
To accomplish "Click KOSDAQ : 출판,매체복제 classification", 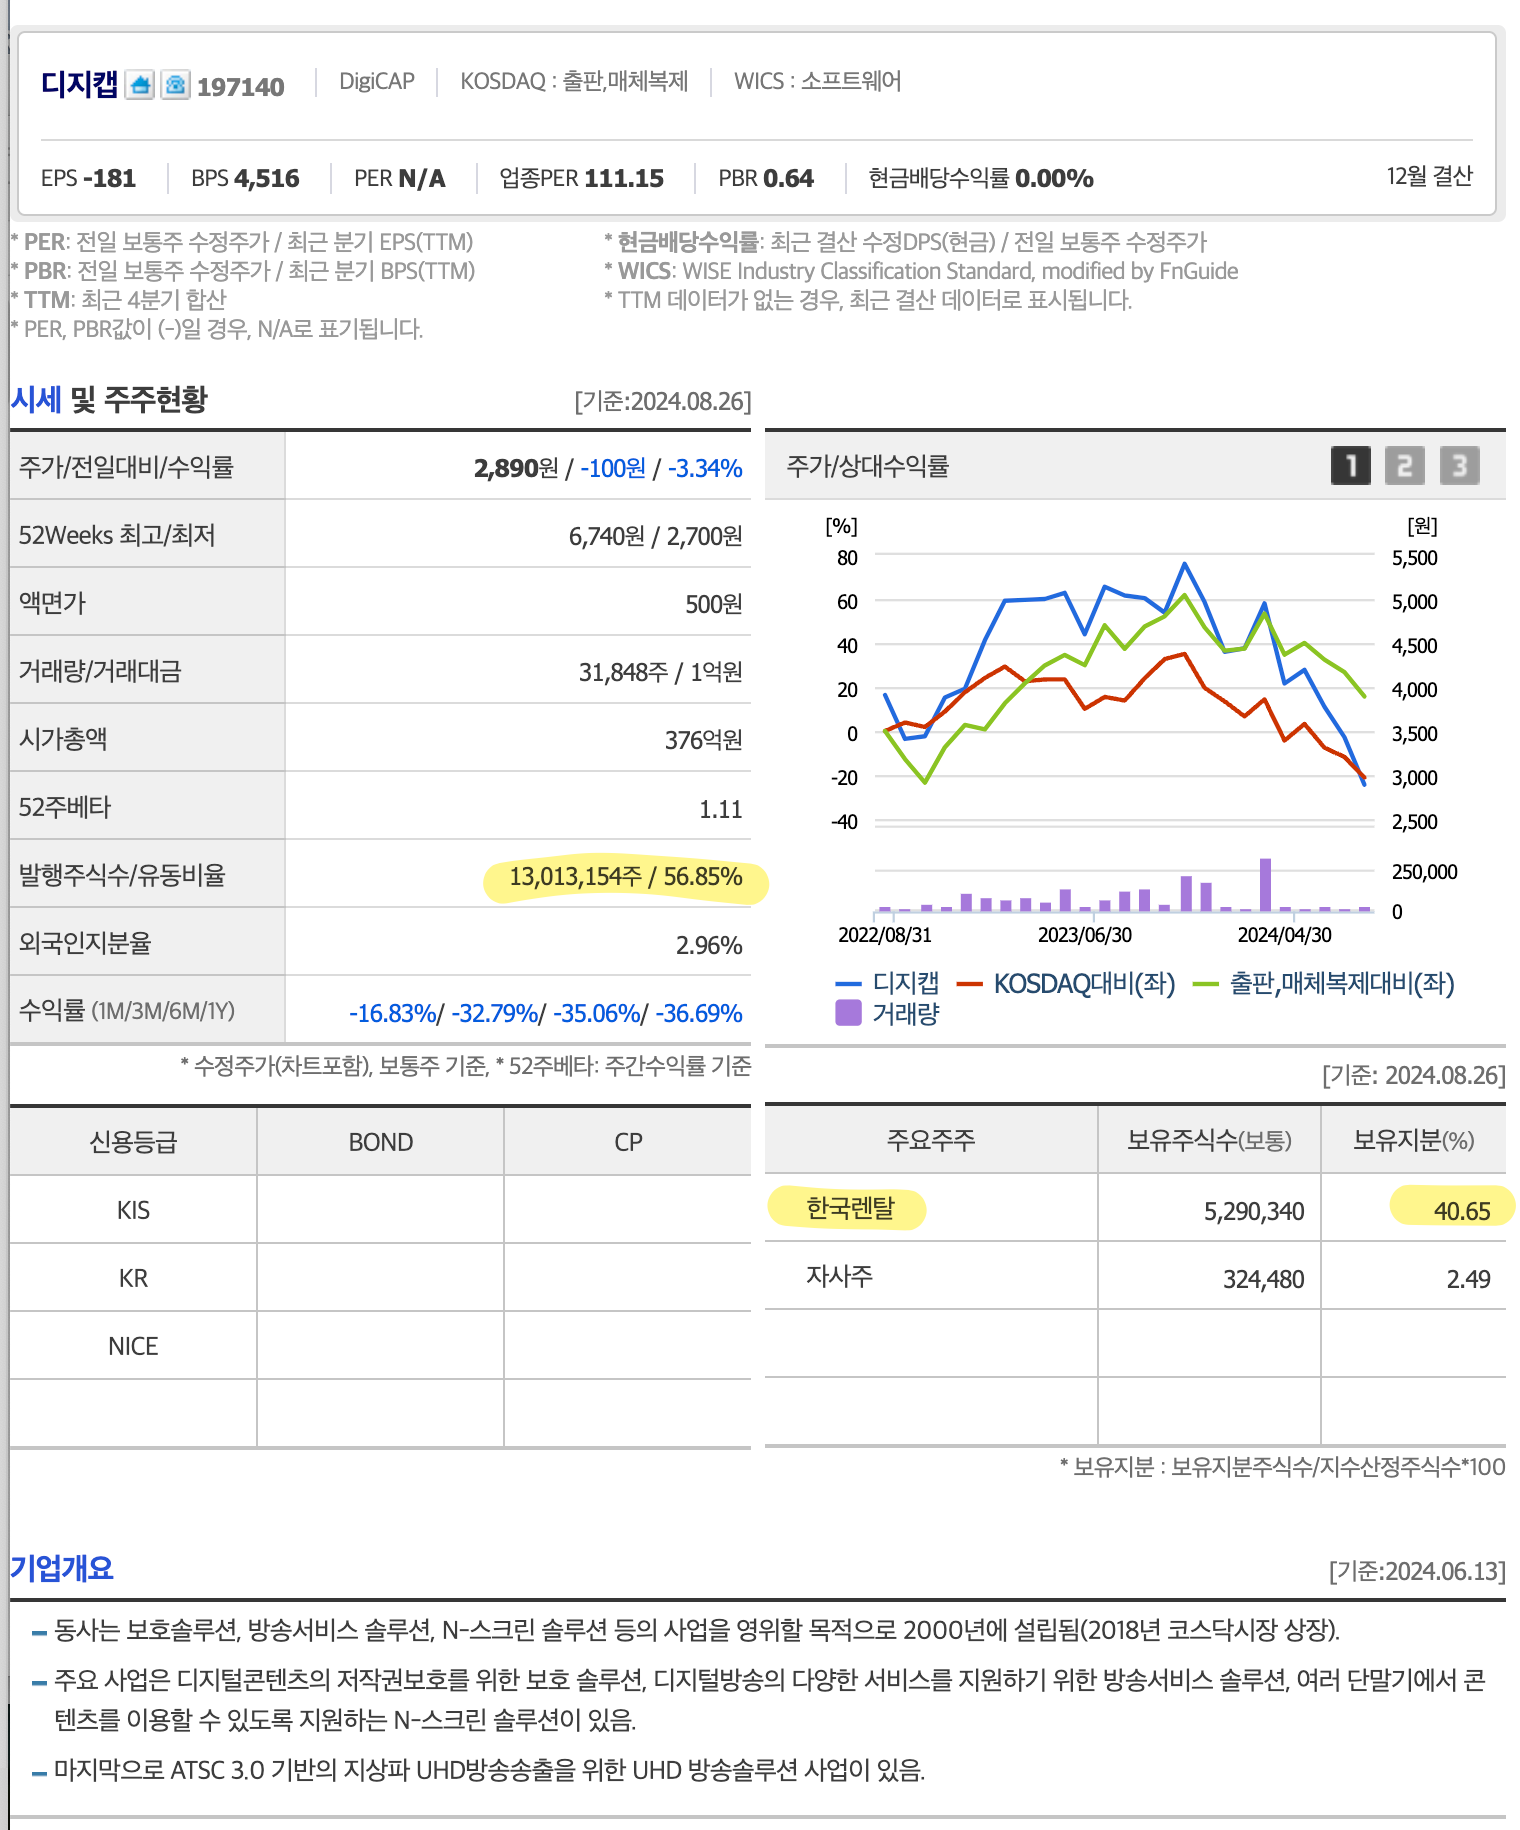I will 574,81.
